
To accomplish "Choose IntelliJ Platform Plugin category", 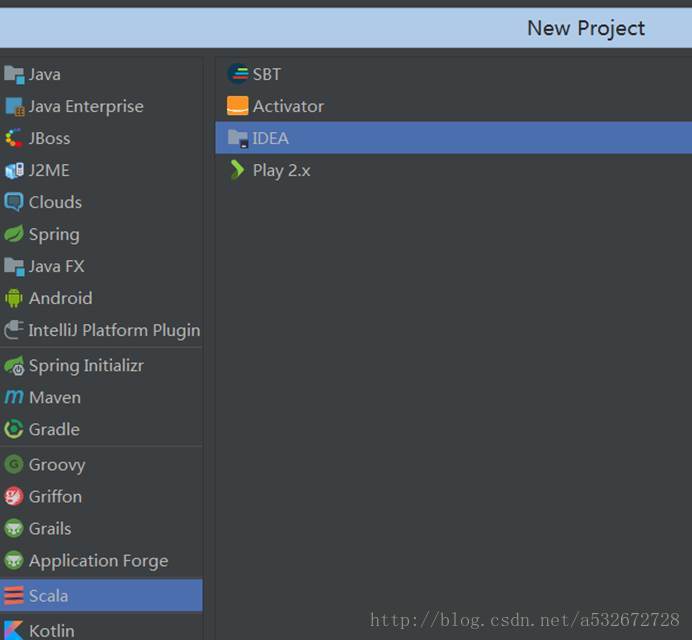I will pyautogui.click(x=114, y=330).
